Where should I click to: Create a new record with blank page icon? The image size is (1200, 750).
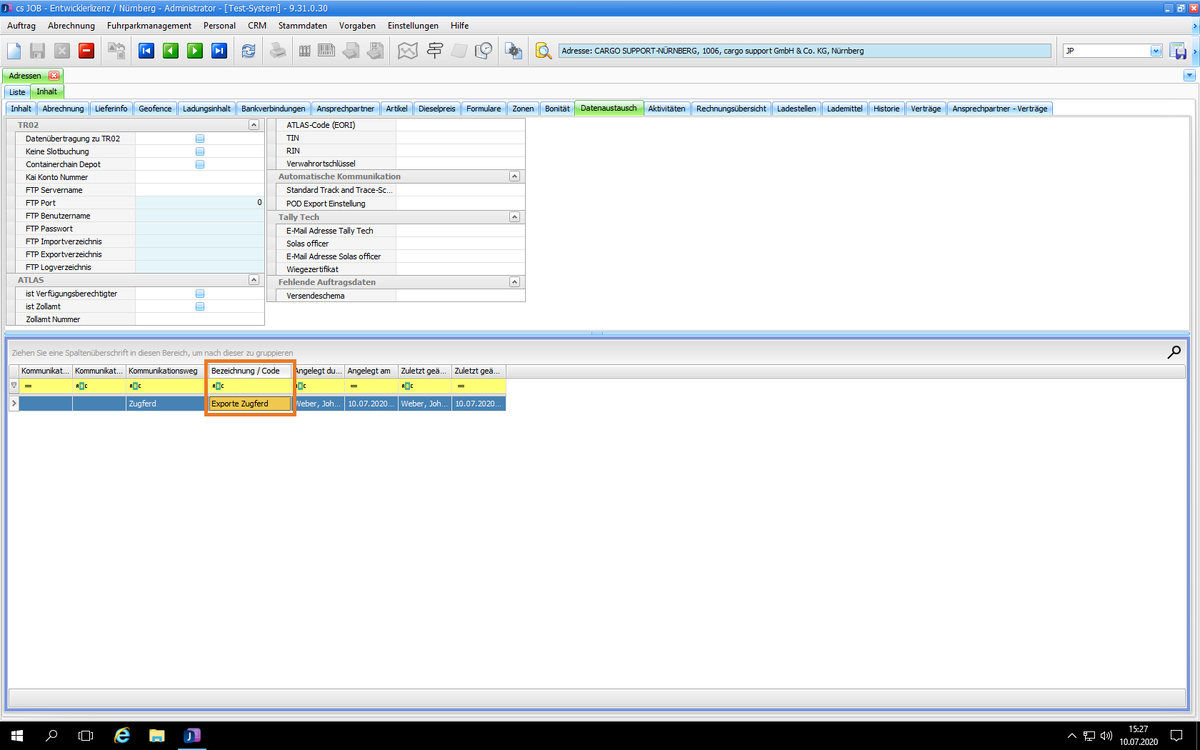[14, 51]
